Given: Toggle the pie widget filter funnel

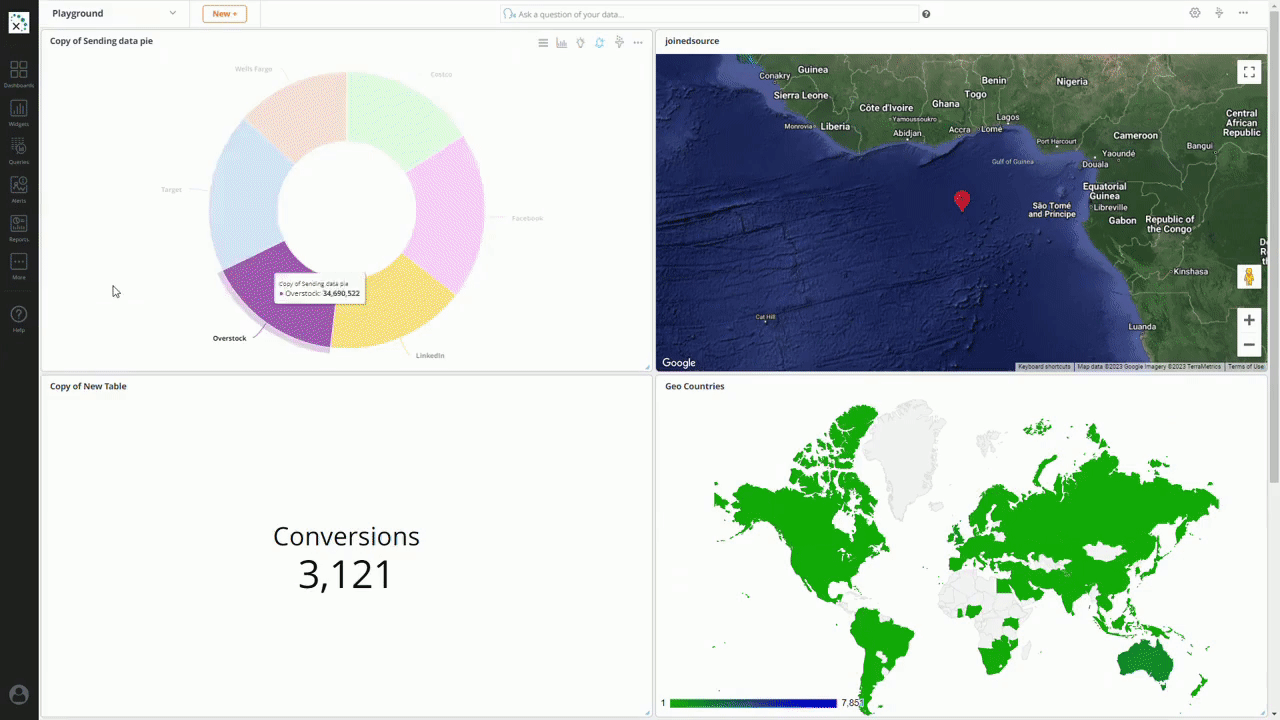Looking at the screenshot, I should (x=619, y=43).
